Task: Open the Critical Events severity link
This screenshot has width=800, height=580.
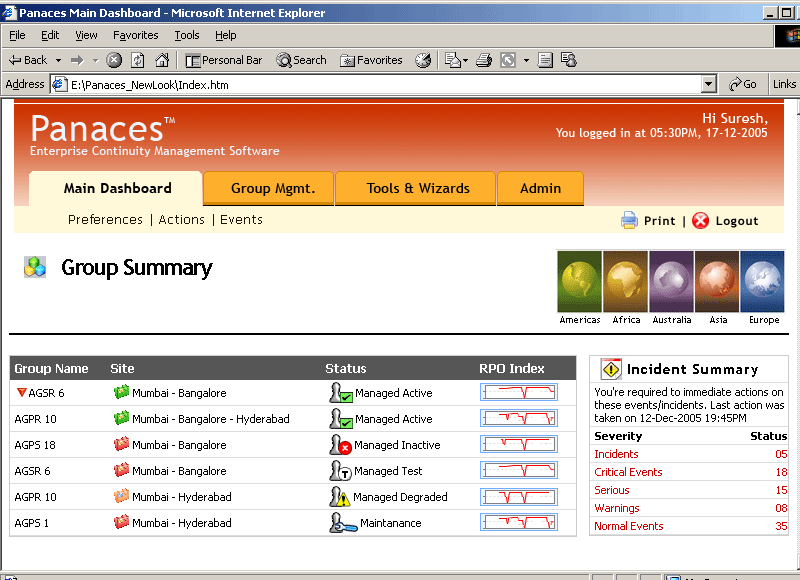Action: (628, 472)
